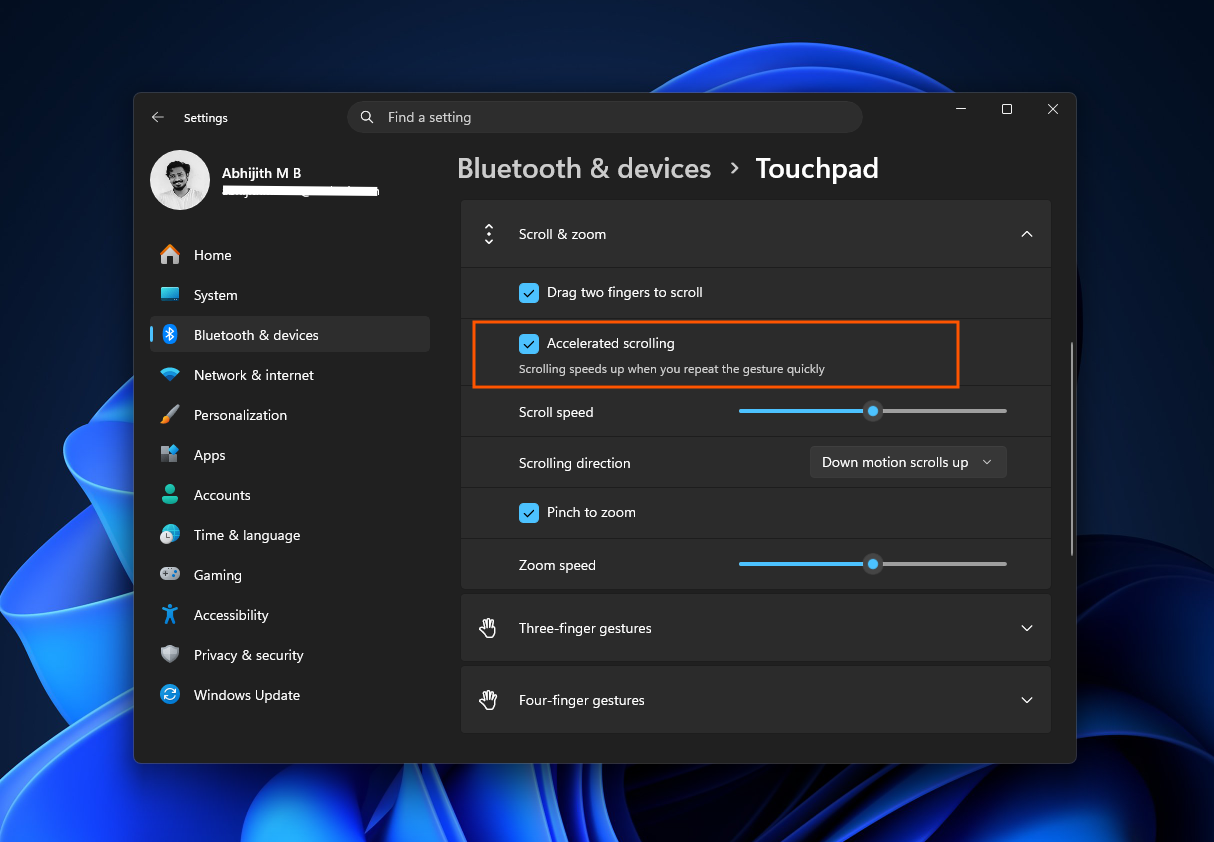This screenshot has width=1214, height=842.
Task: Select Network & internet
Action: 290,375
